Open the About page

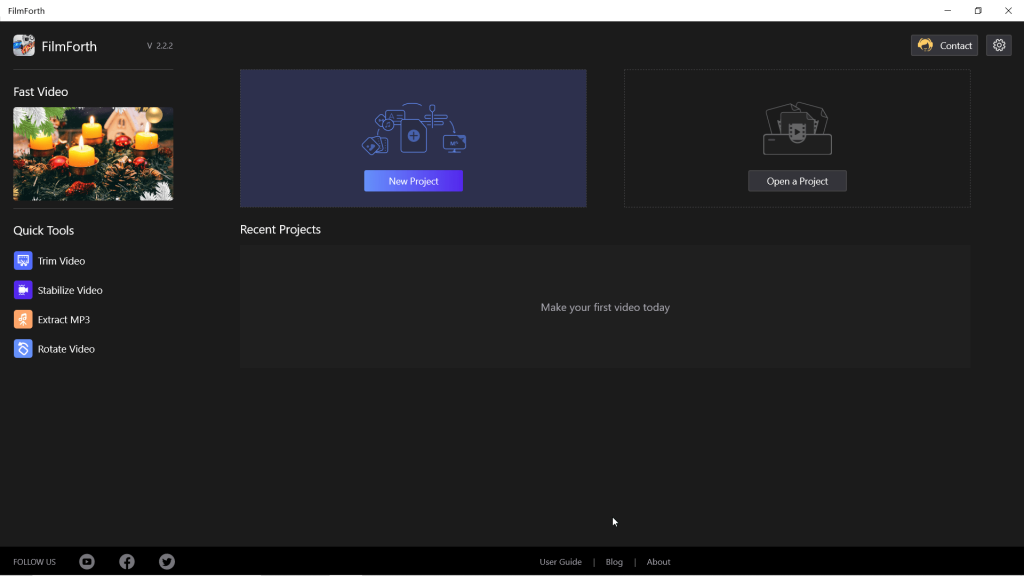coord(658,561)
